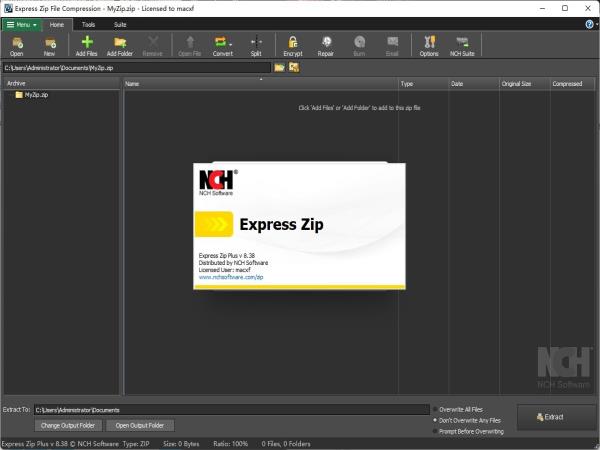Click the Open File toolbar icon
Screen dimensions: 600x450
click(x=190, y=46)
